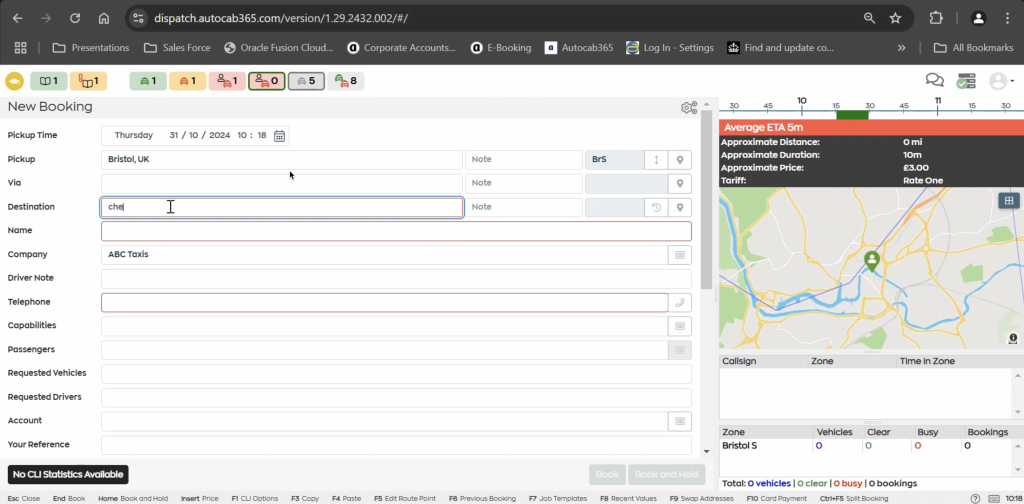
Task: Click the Destination Note field
Action: point(523,207)
